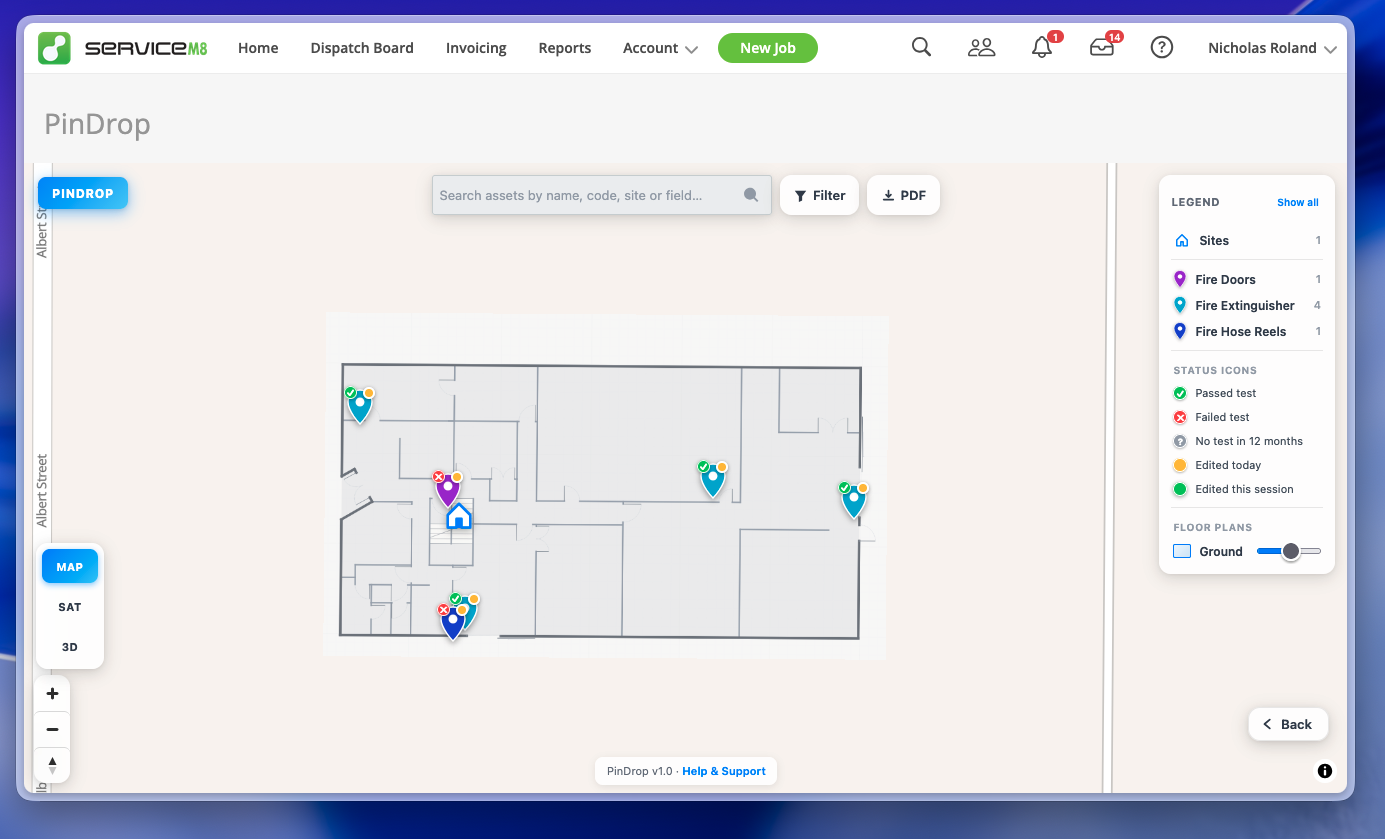Open Help & Support link
This screenshot has width=1385, height=839.
(724, 771)
